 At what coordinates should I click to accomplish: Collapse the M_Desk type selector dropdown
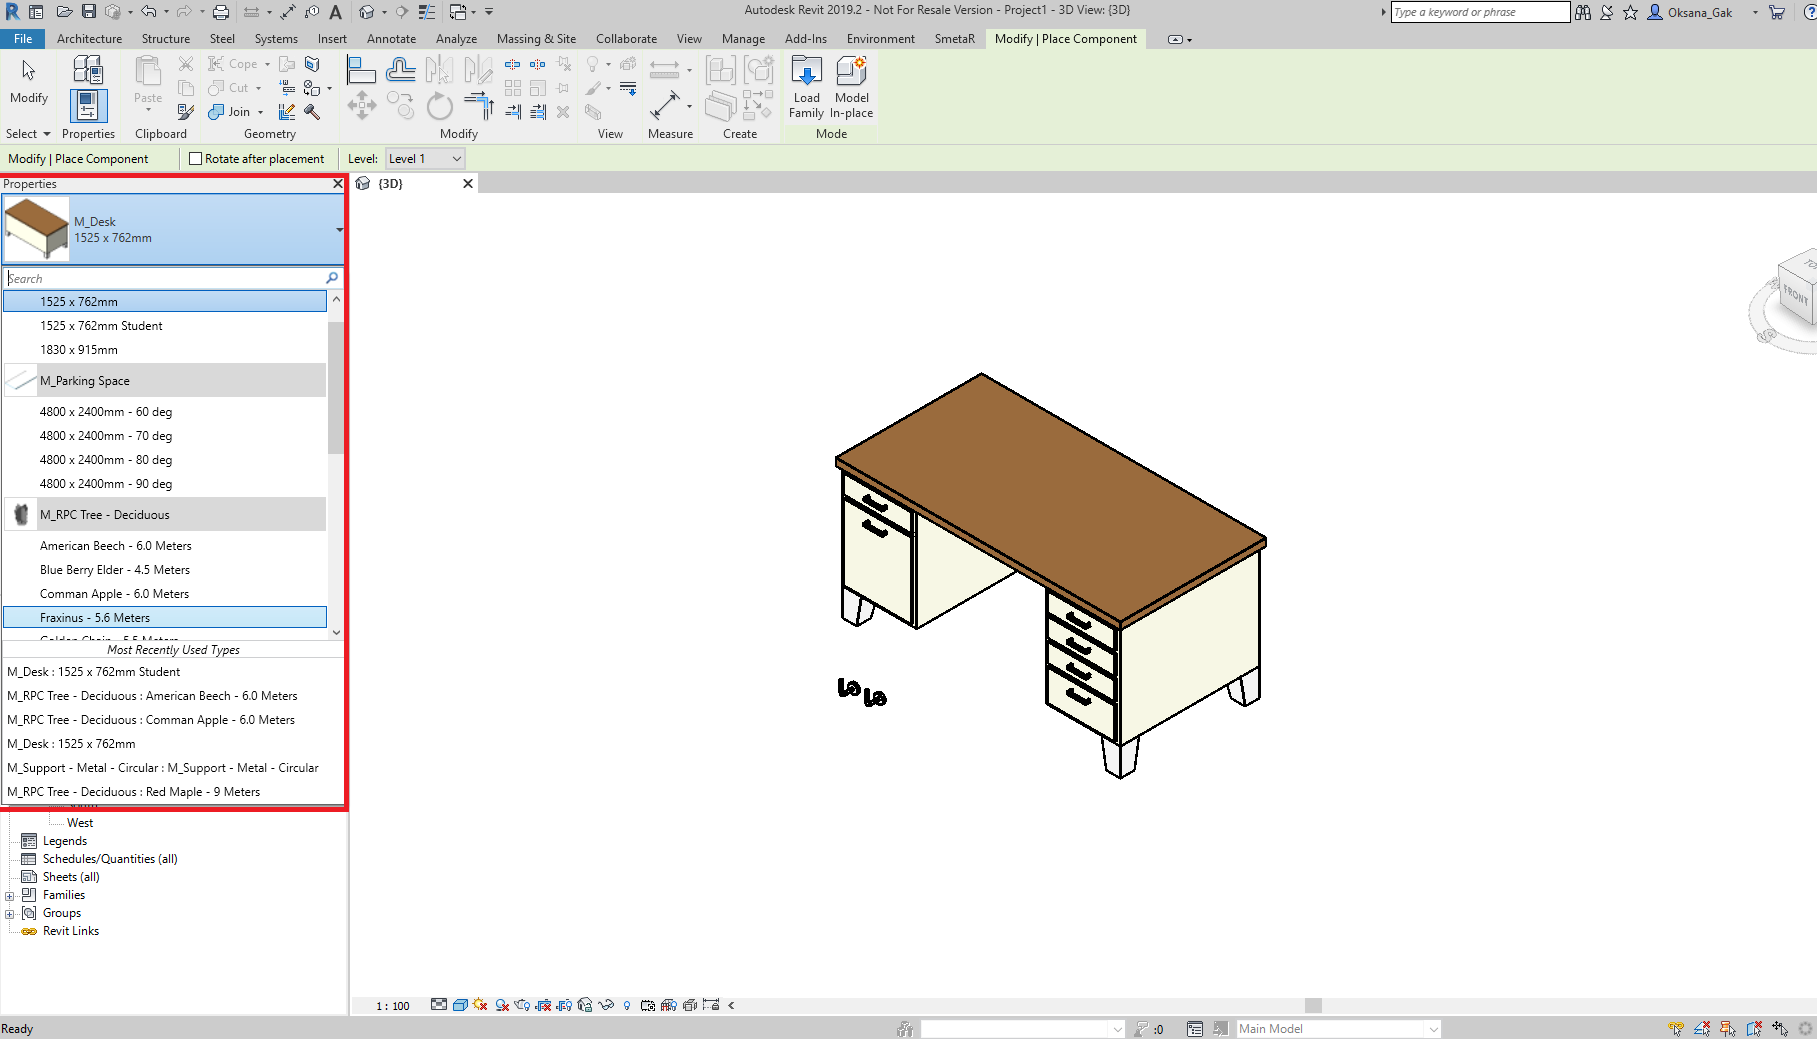pyautogui.click(x=339, y=230)
